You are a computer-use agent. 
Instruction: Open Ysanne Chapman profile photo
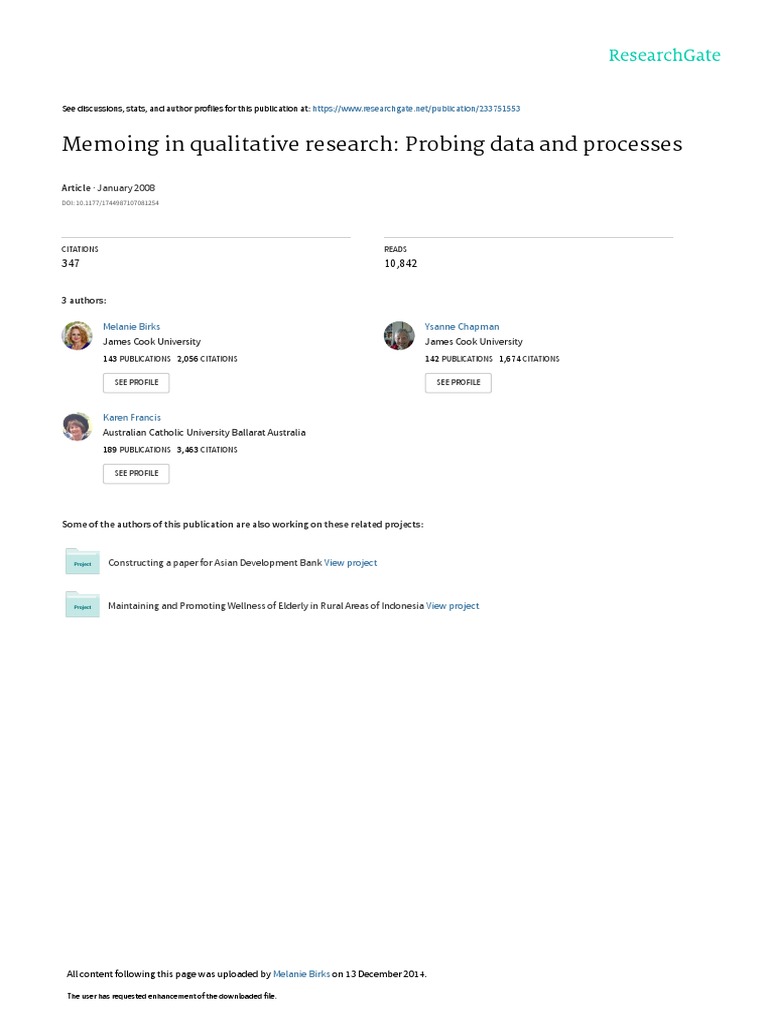tap(399, 336)
